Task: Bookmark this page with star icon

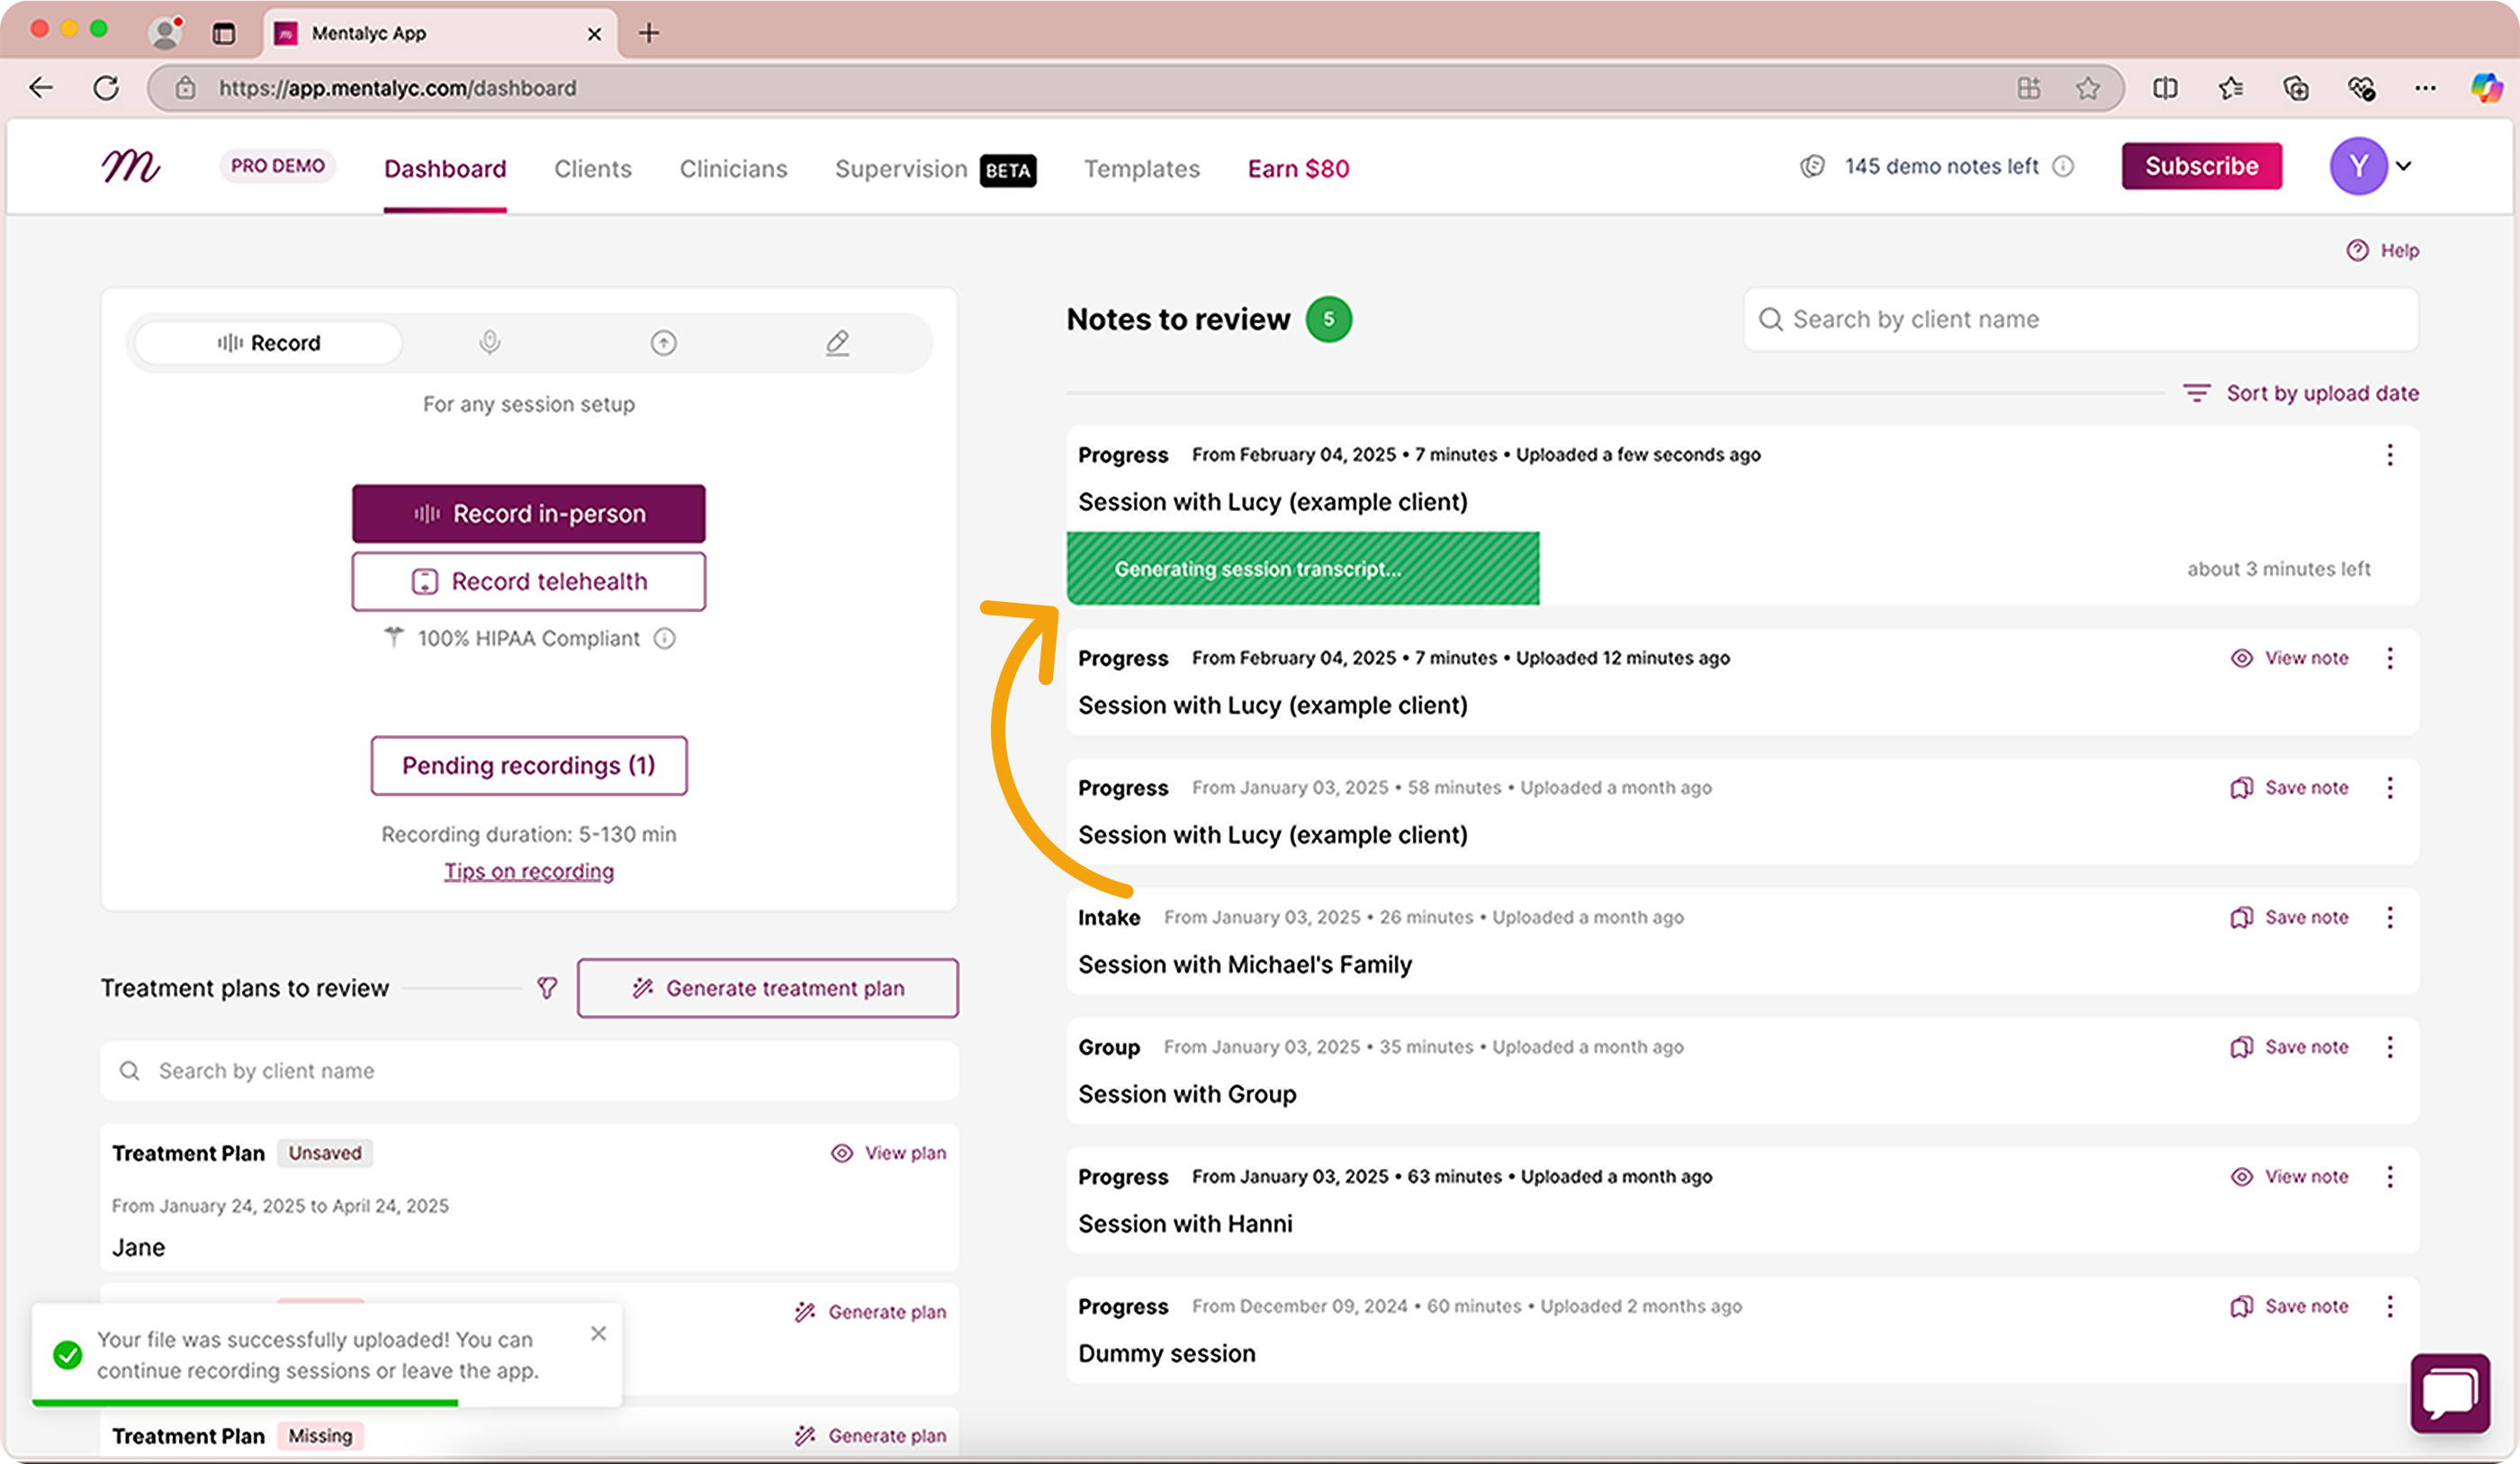Action: [2087, 88]
